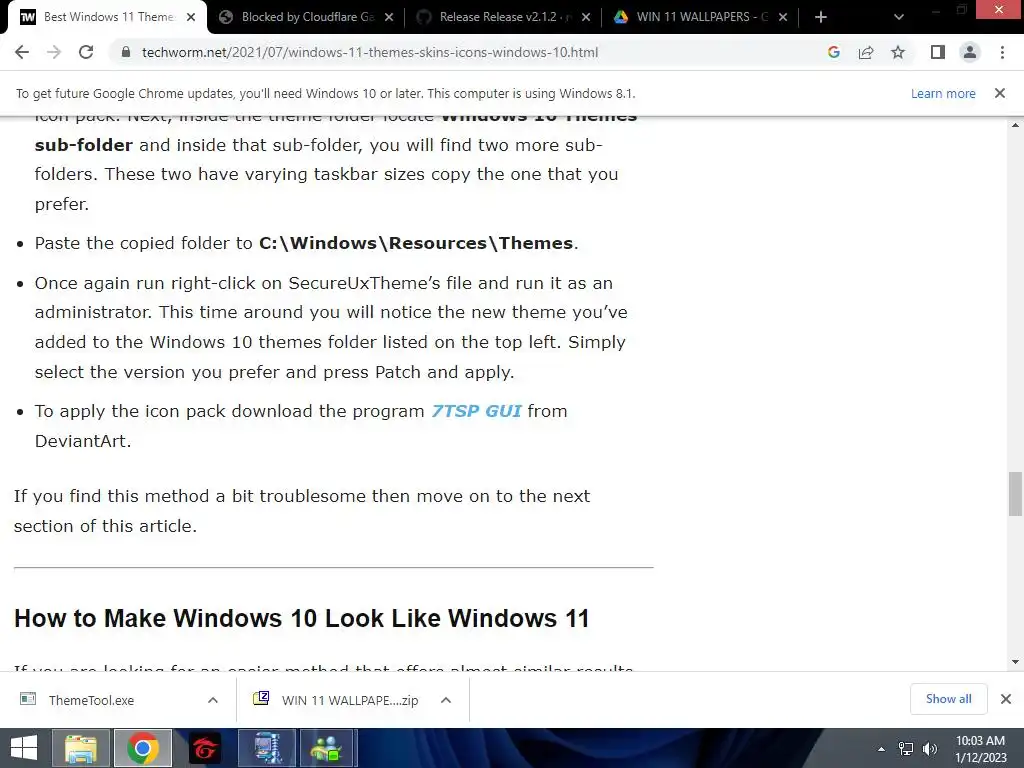Viewport: 1024px width, 768px height.
Task: Close the Best Windows 11 Themes tab
Action: (191, 17)
